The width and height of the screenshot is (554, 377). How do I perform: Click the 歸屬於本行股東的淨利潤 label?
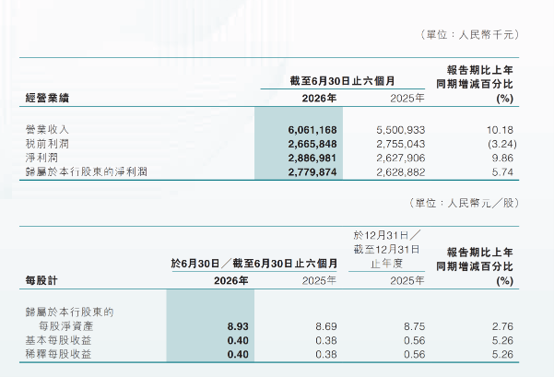coord(86,172)
